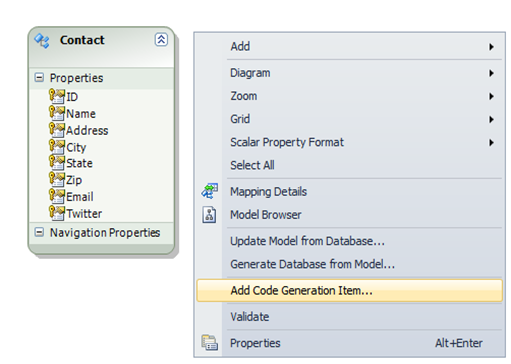This screenshot has width=511, height=364.
Task: Click the Contact entity icon
Action: click(x=42, y=41)
